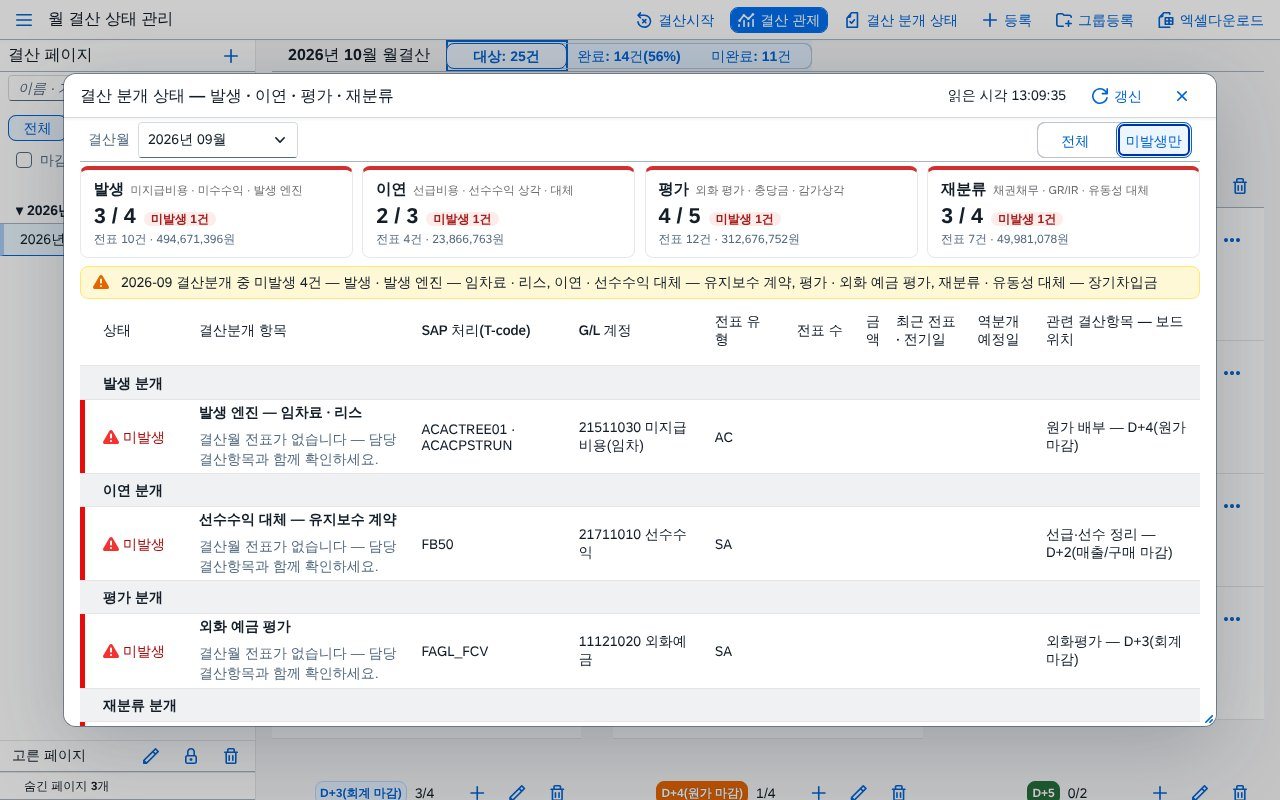Click 미발생 status for 외화 예금 평가 row
The image size is (1280, 800).
pos(134,651)
